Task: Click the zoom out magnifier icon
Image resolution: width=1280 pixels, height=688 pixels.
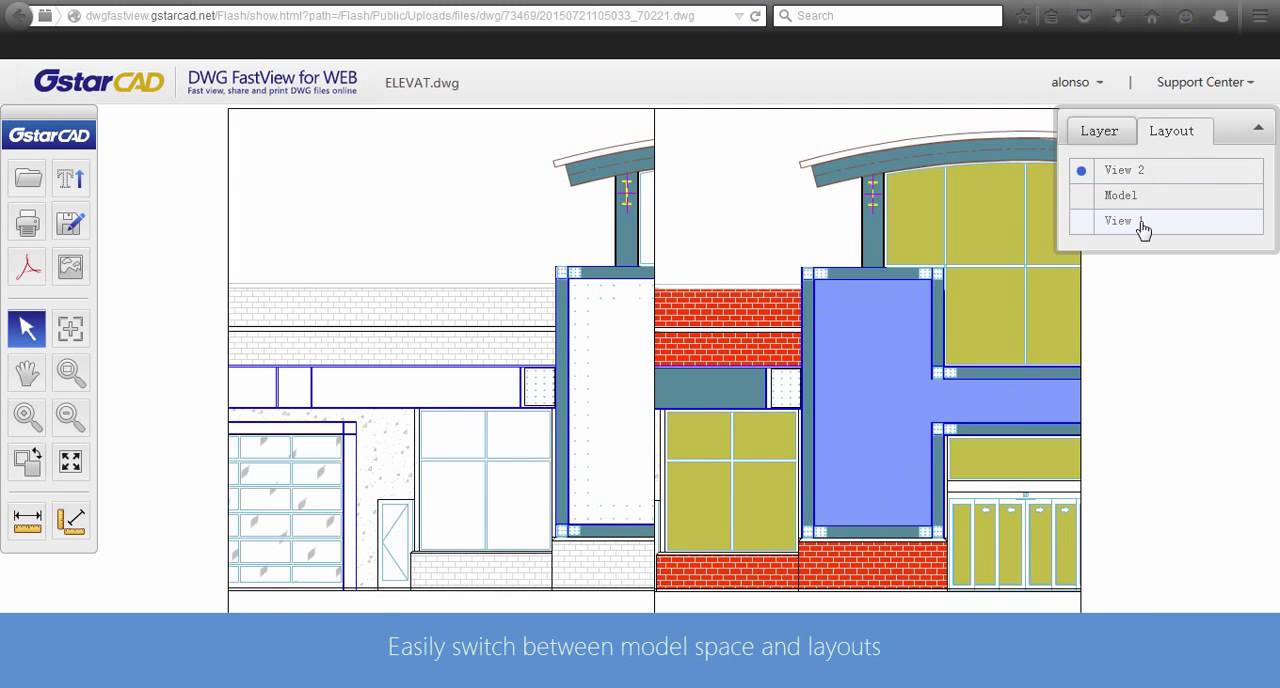Action: click(x=70, y=416)
